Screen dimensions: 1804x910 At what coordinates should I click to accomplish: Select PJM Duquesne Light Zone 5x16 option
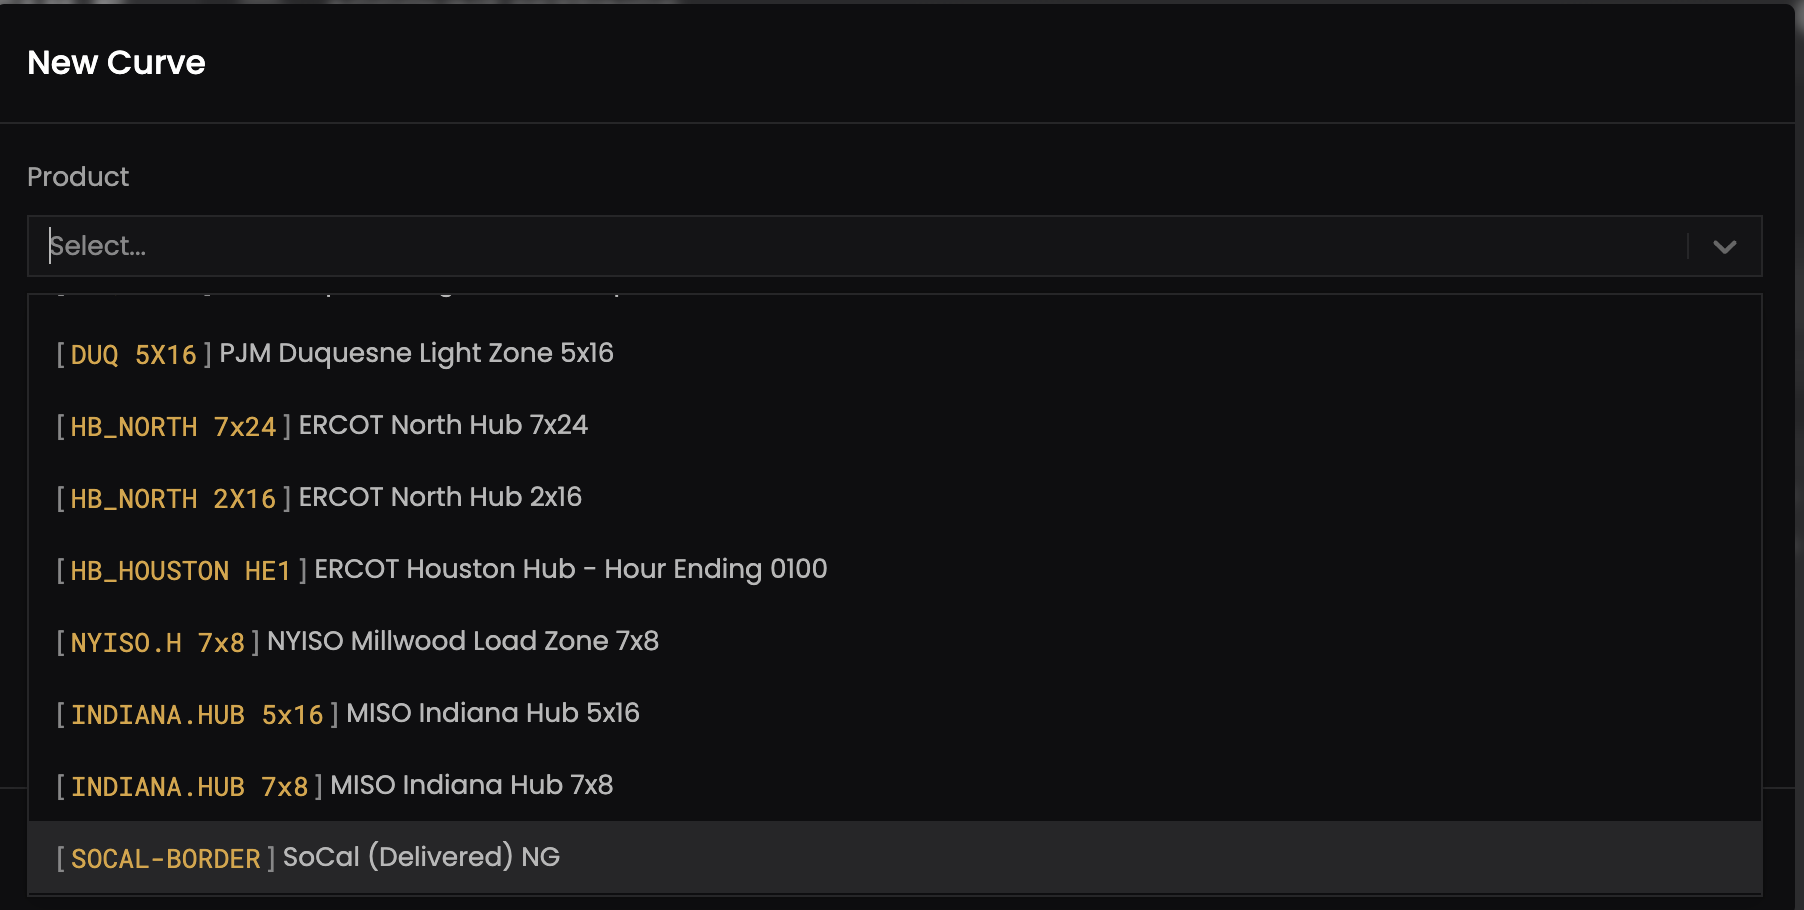416,353
